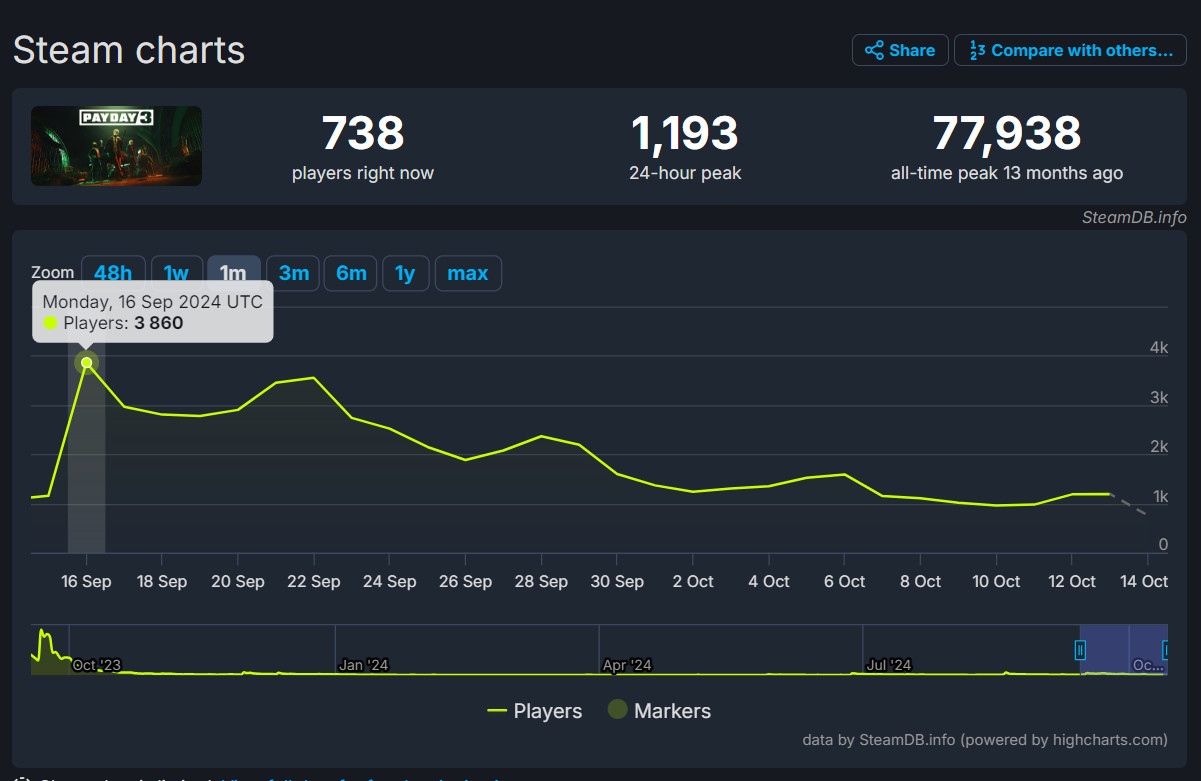Click the 1,193 24-hour peak value
Viewport: 1201px width, 781px height.
[685, 133]
